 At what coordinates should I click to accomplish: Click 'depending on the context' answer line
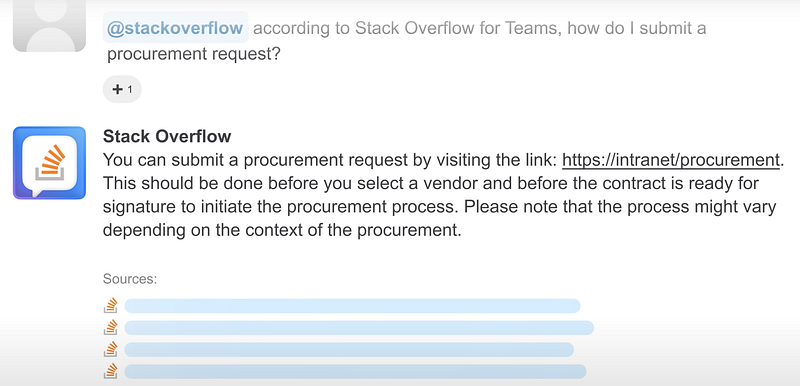[x=282, y=230]
